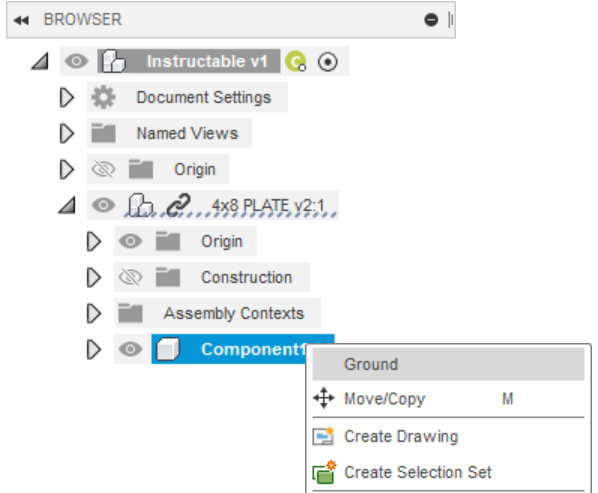The width and height of the screenshot is (598, 493).
Task: Collapse the 4x8 PLATE v2:1 tree node
Action: pos(67,205)
